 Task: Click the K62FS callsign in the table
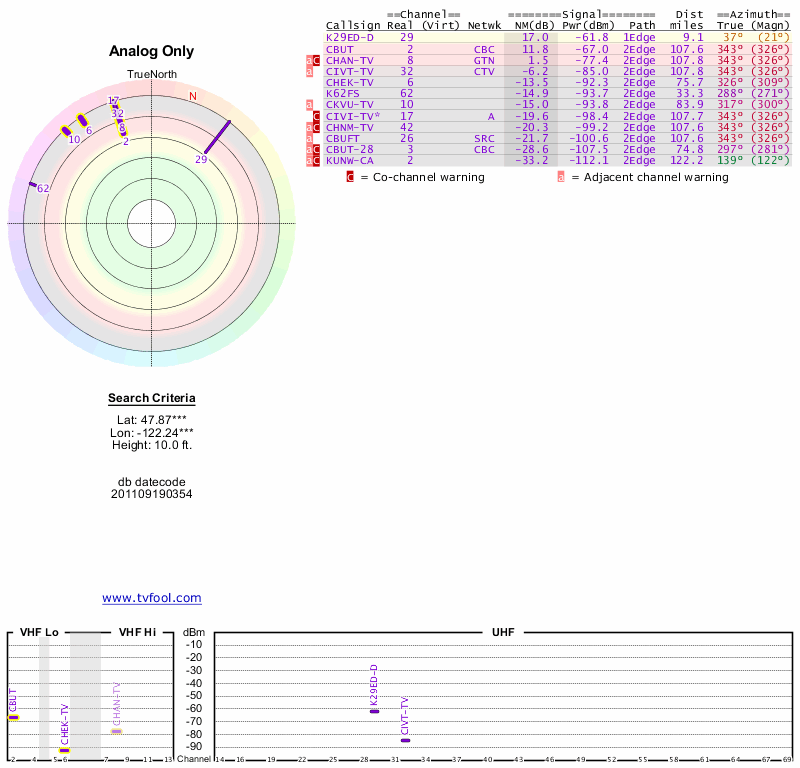[345, 94]
